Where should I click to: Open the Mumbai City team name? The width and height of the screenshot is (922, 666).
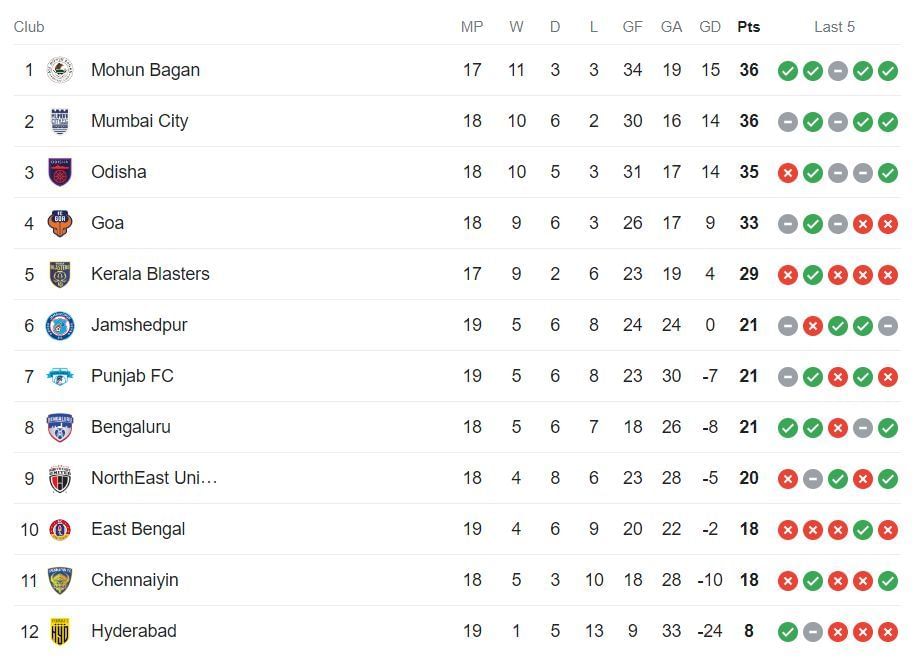pyautogui.click(x=140, y=121)
